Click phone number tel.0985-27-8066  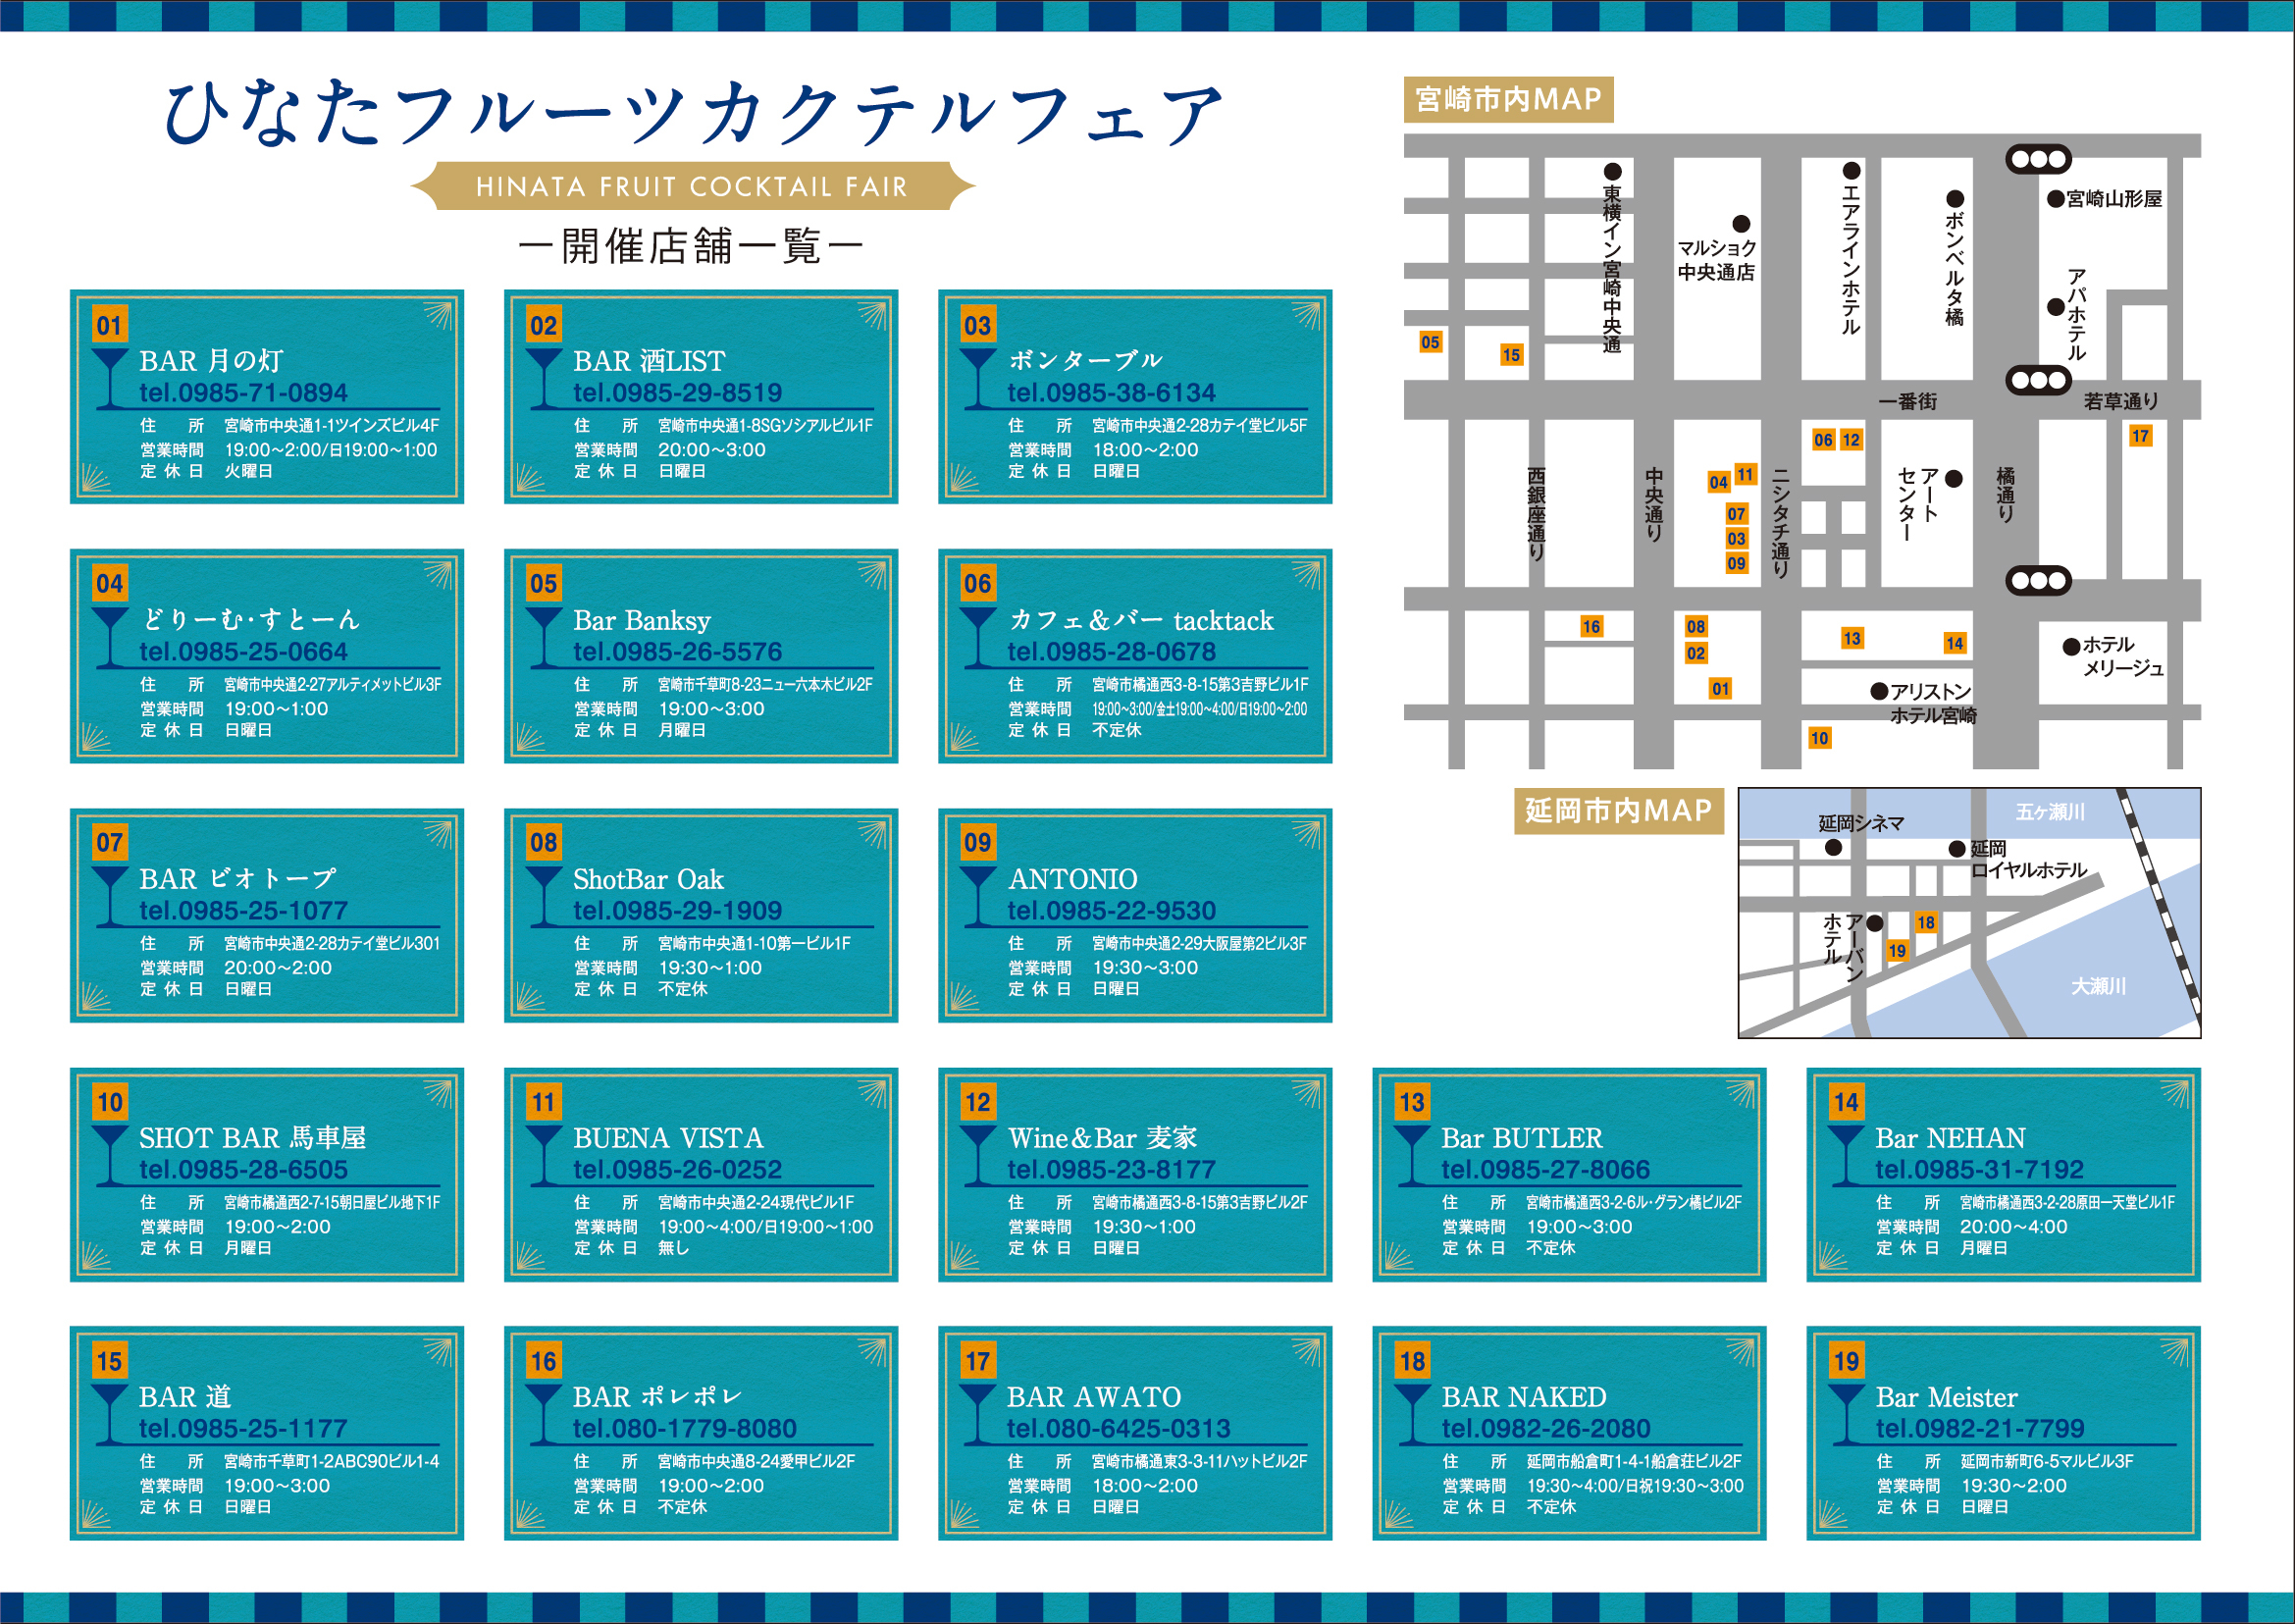coord(1545,1170)
